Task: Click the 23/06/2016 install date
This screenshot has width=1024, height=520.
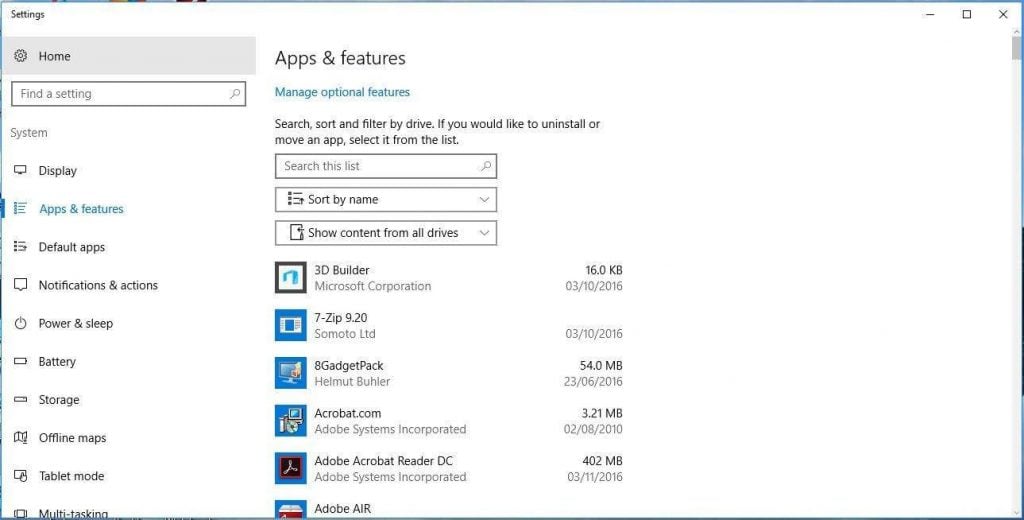Action: pos(593,382)
